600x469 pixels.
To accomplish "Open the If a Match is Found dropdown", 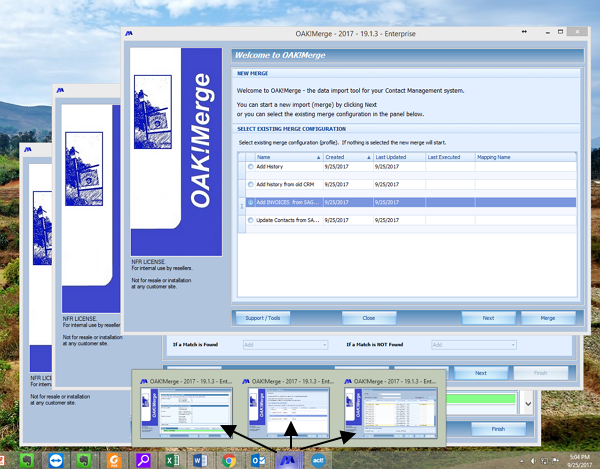I will pyautogui.click(x=285, y=345).
